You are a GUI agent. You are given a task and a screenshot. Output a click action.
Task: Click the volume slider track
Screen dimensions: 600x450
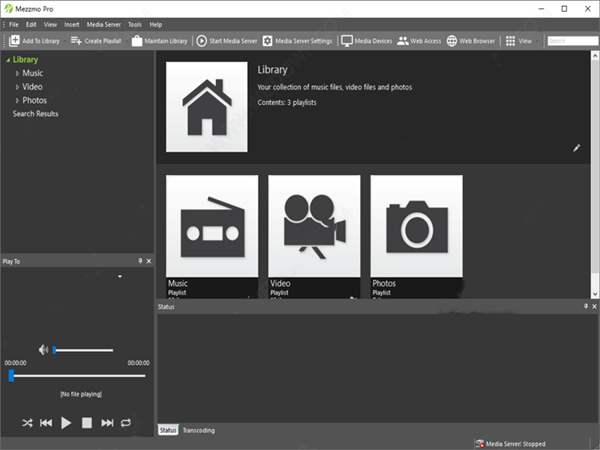coord(84,350)
